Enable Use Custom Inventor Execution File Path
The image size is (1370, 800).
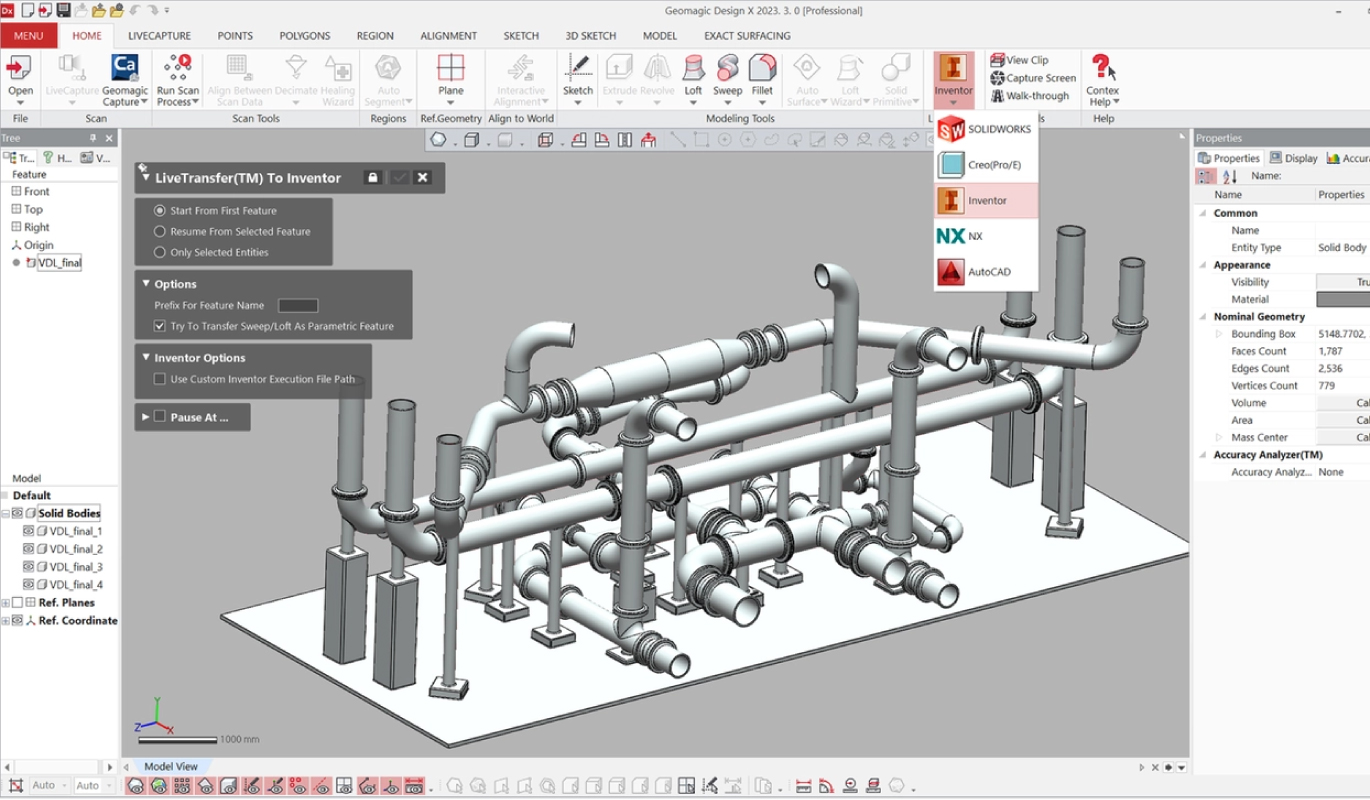point(160,379)
